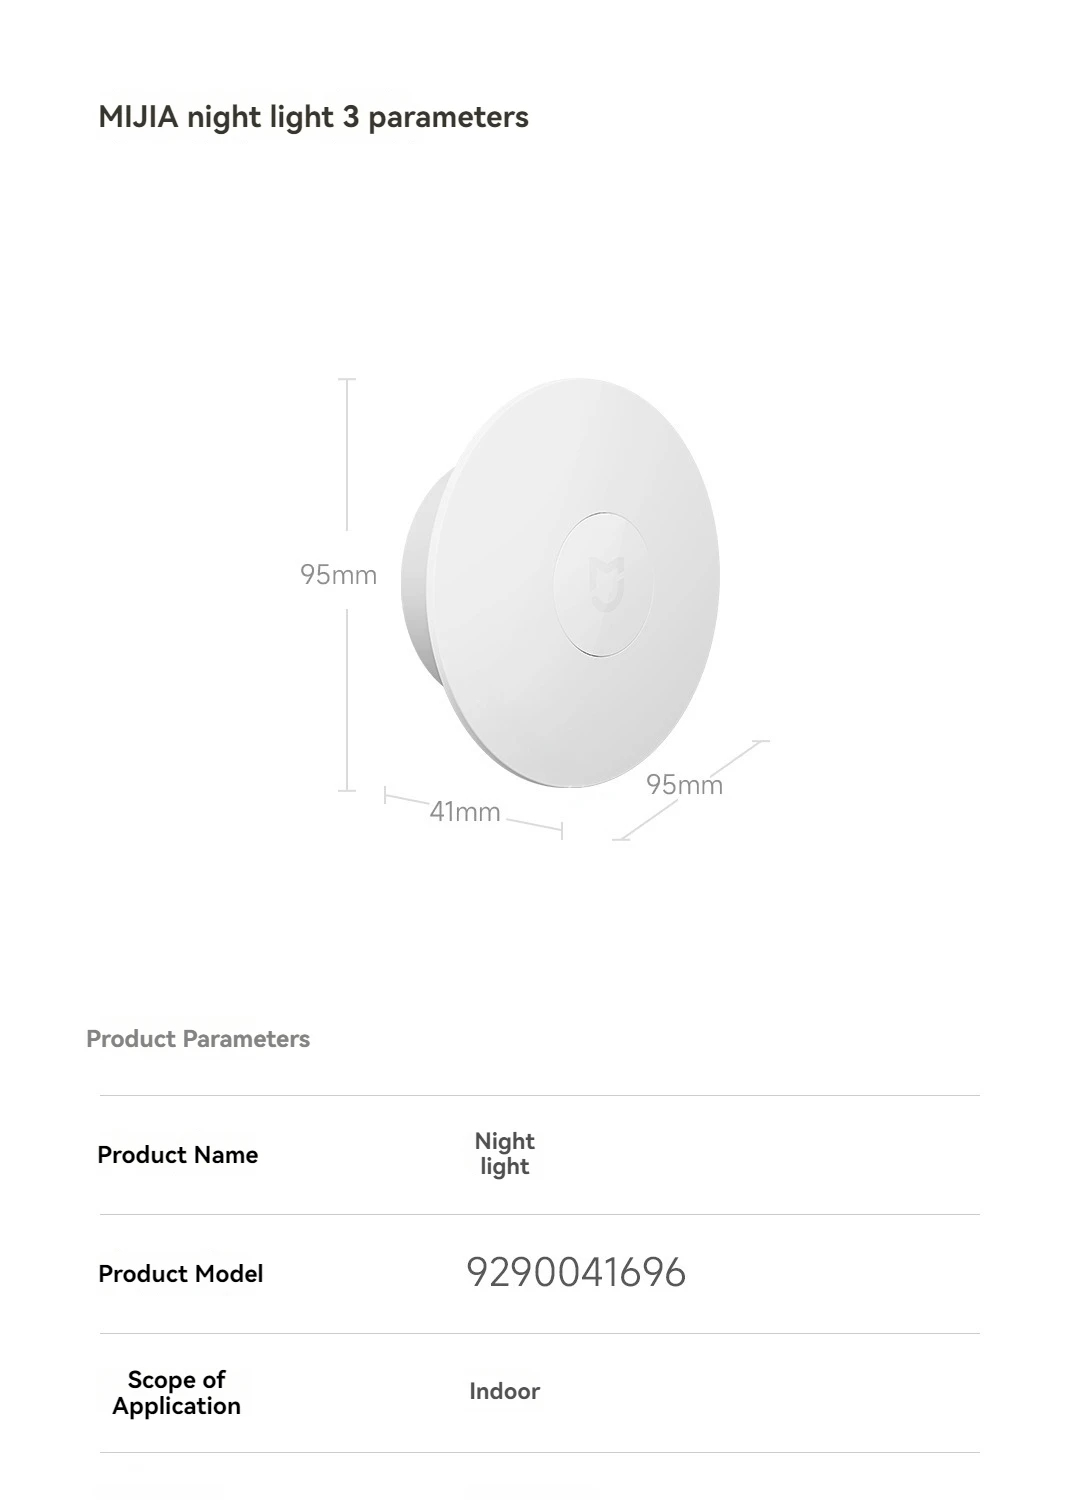Click the Product Name row label
This screenshot has height=1500, width=1080.
178,1155
